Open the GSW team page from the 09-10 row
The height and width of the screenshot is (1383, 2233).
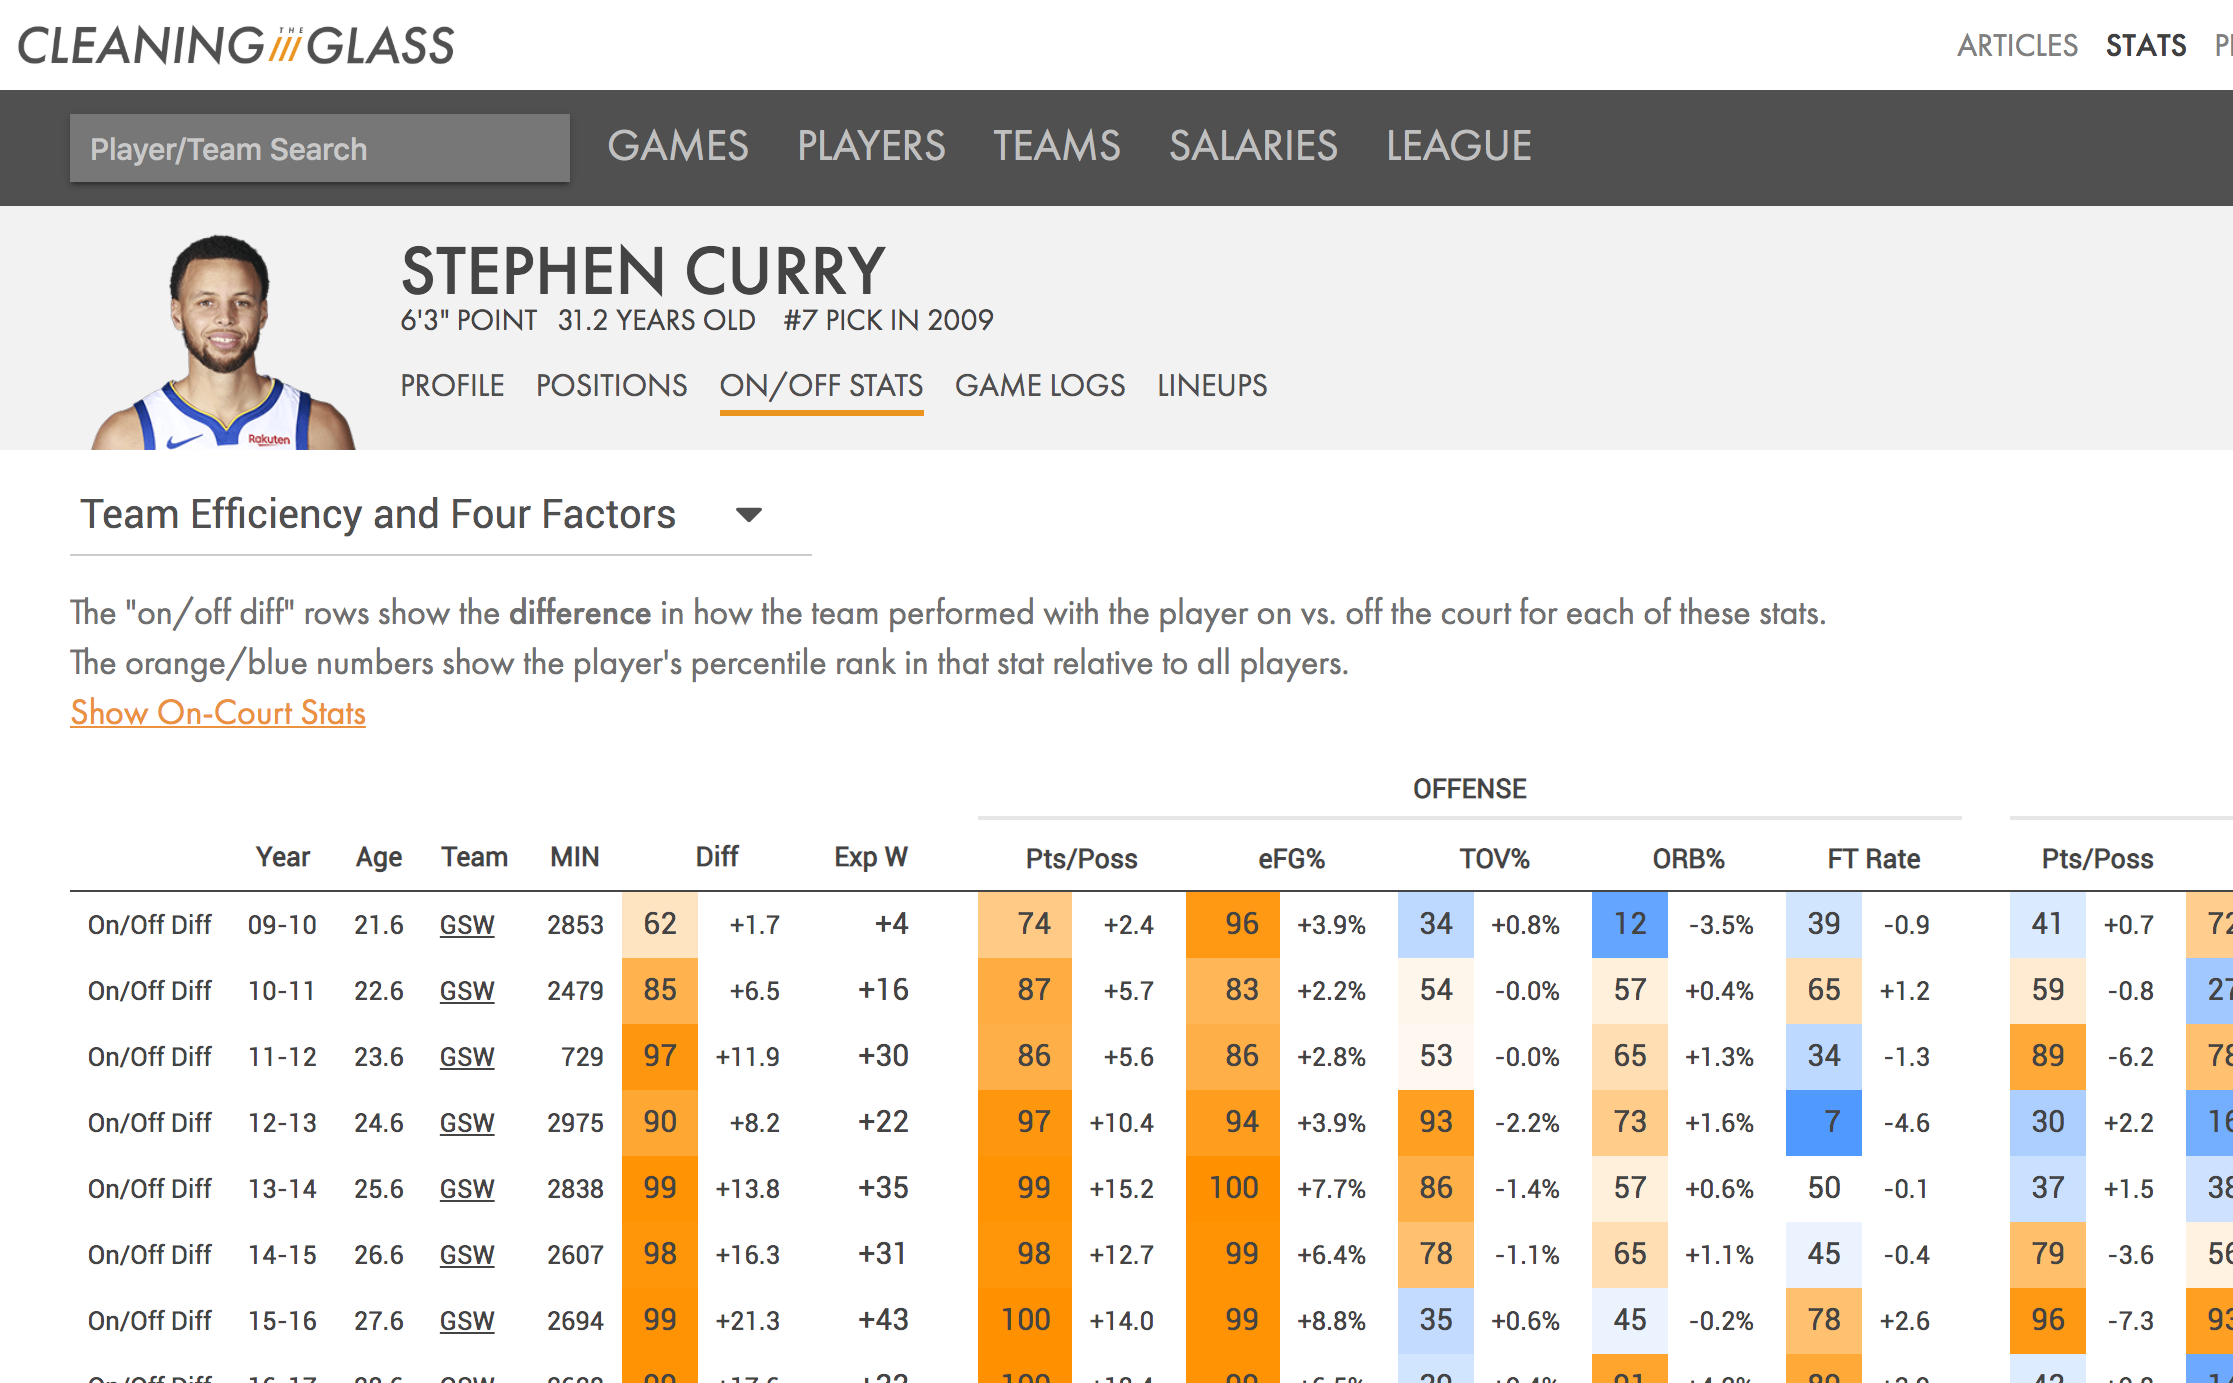click(467, 925)
